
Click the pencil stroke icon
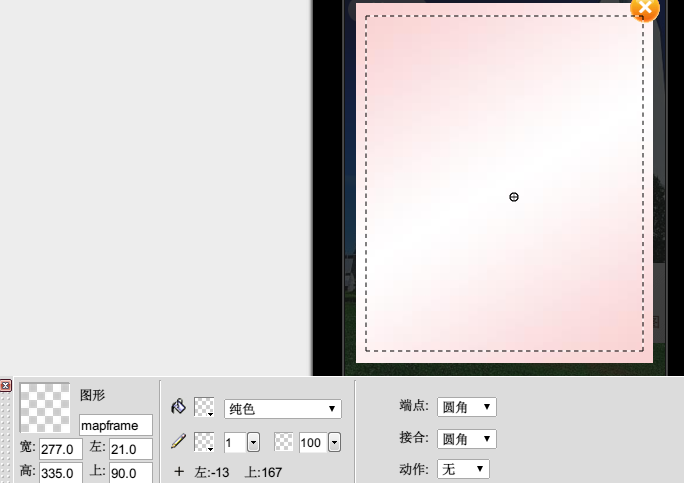pos(178,440)
